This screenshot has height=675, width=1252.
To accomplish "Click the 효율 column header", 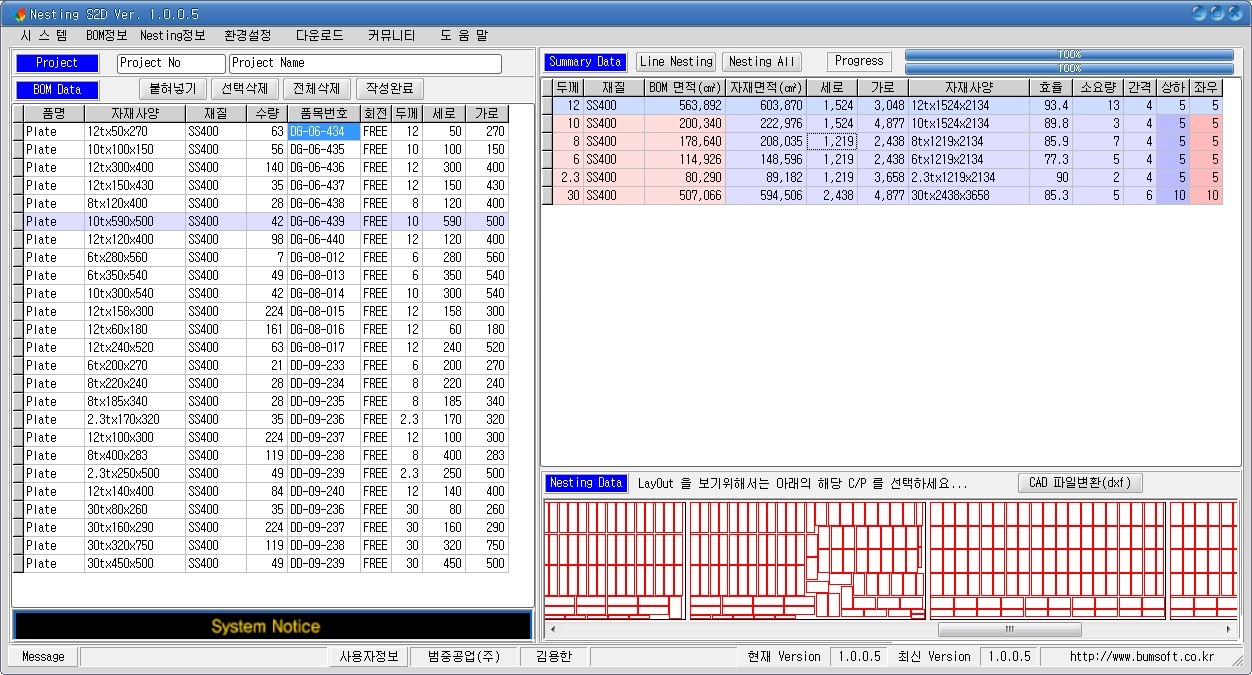I will [1051, 88].
